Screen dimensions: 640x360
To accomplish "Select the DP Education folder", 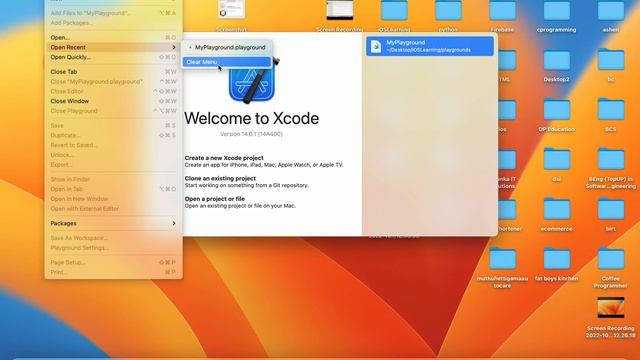I will pos(556,110).
